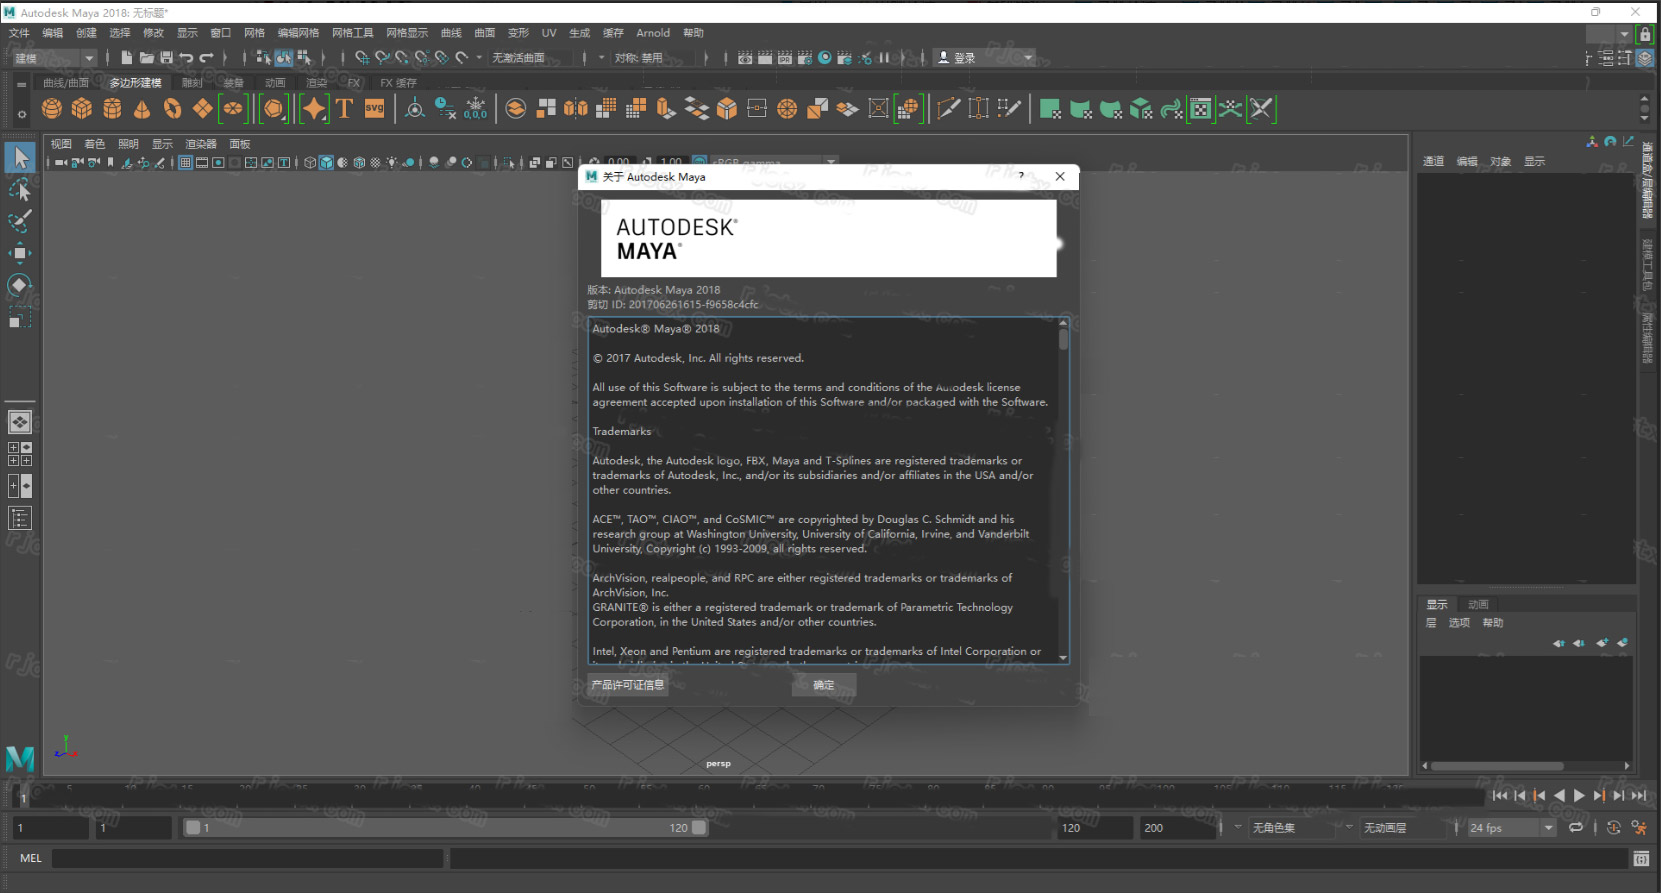Screen dimensions: 1661x893
Task: Create a polygon cylinder from the shelf
Action: (x=112, y=109)
